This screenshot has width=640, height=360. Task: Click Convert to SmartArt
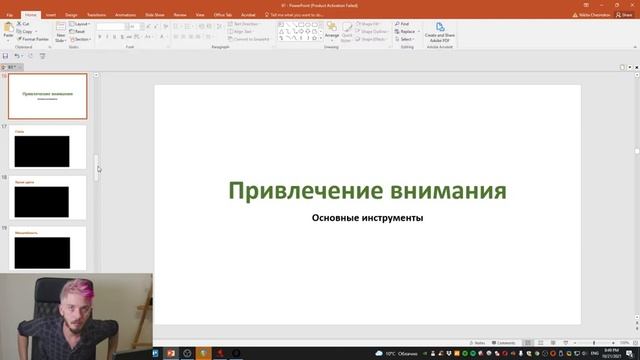(x=249, y=39)
